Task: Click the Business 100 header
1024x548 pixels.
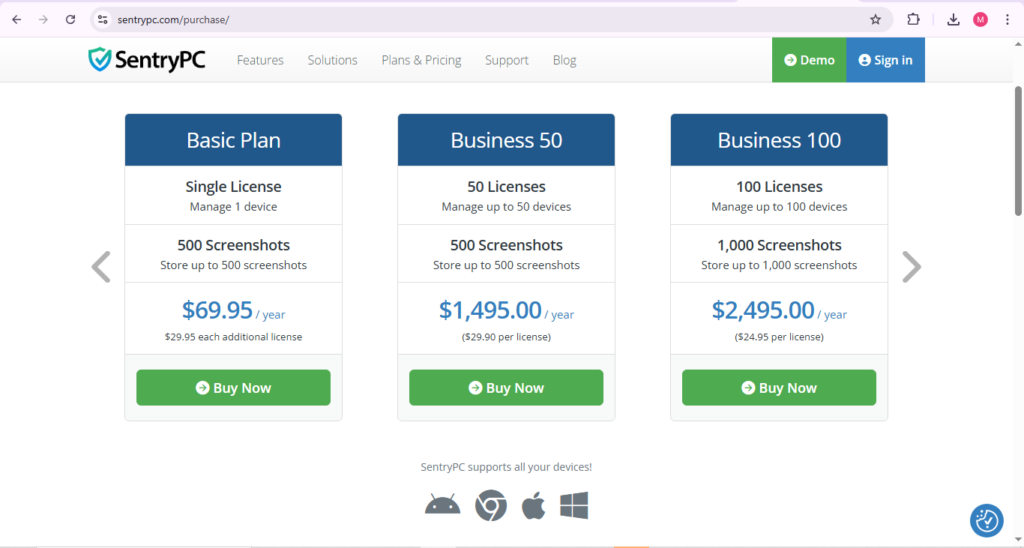Action: pos(779,140)
